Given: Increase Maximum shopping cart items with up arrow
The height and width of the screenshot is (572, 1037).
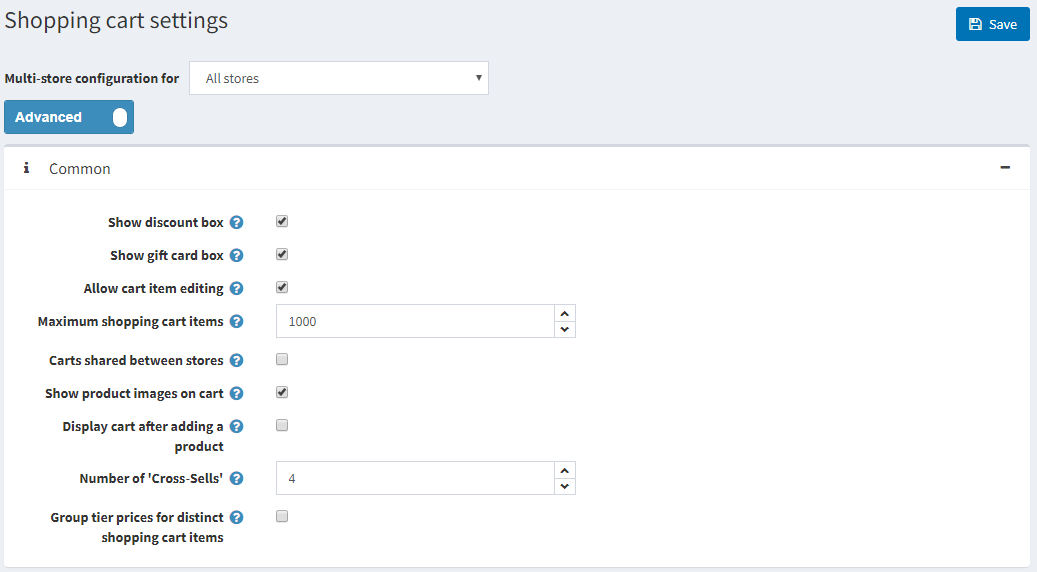Looking at the screenshot, I should pyautogui.click(x=565, y=313).
